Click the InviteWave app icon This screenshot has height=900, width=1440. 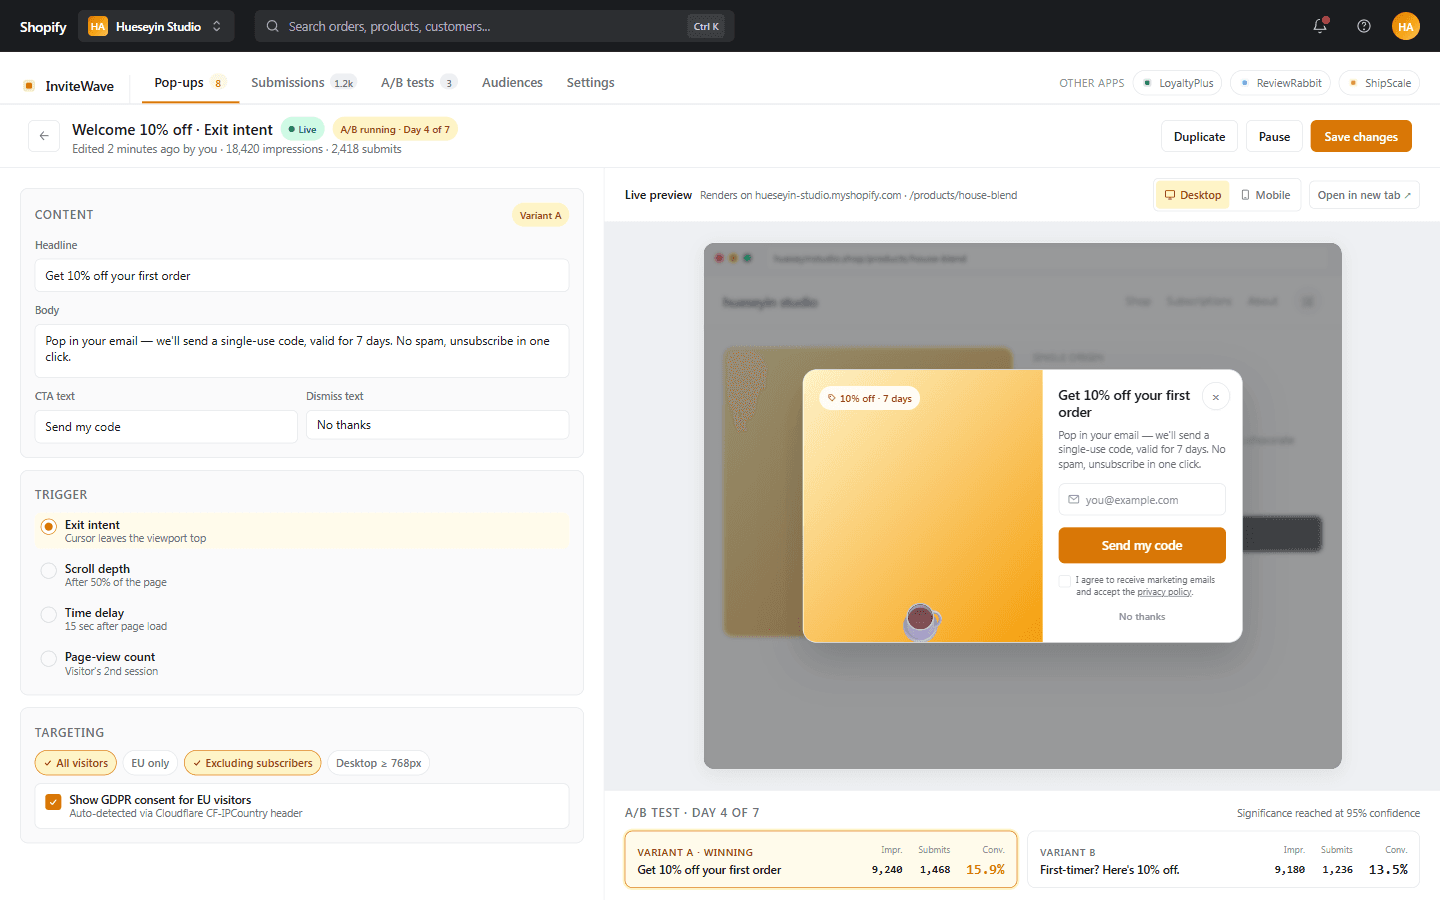29,86
